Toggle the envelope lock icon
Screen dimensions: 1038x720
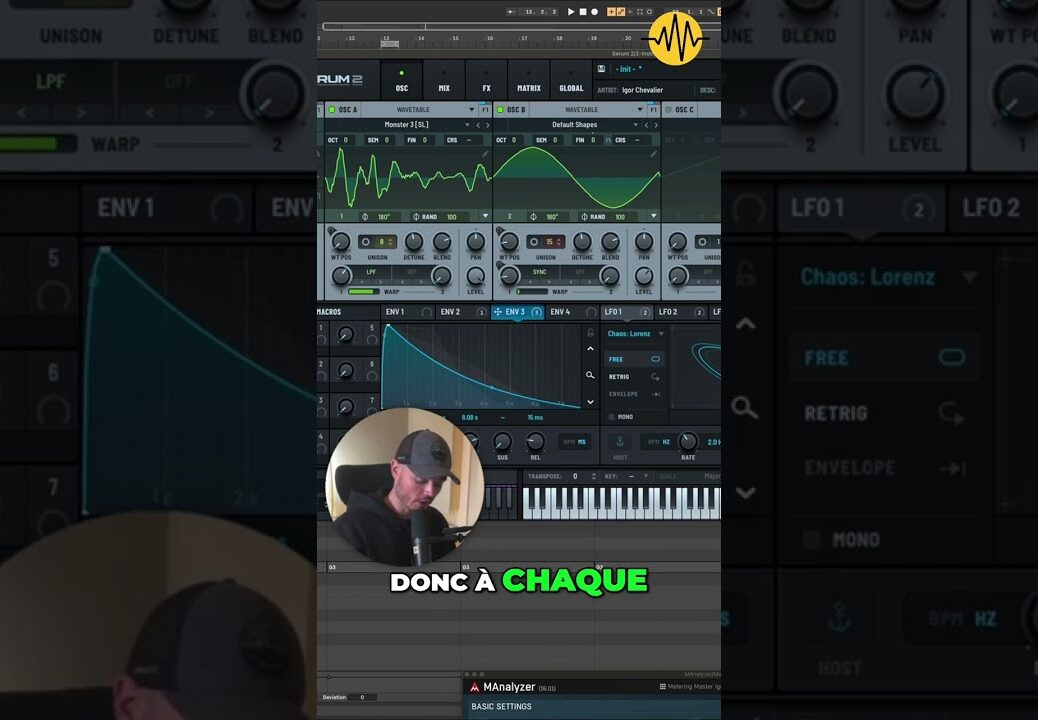[x=590, y=333]
